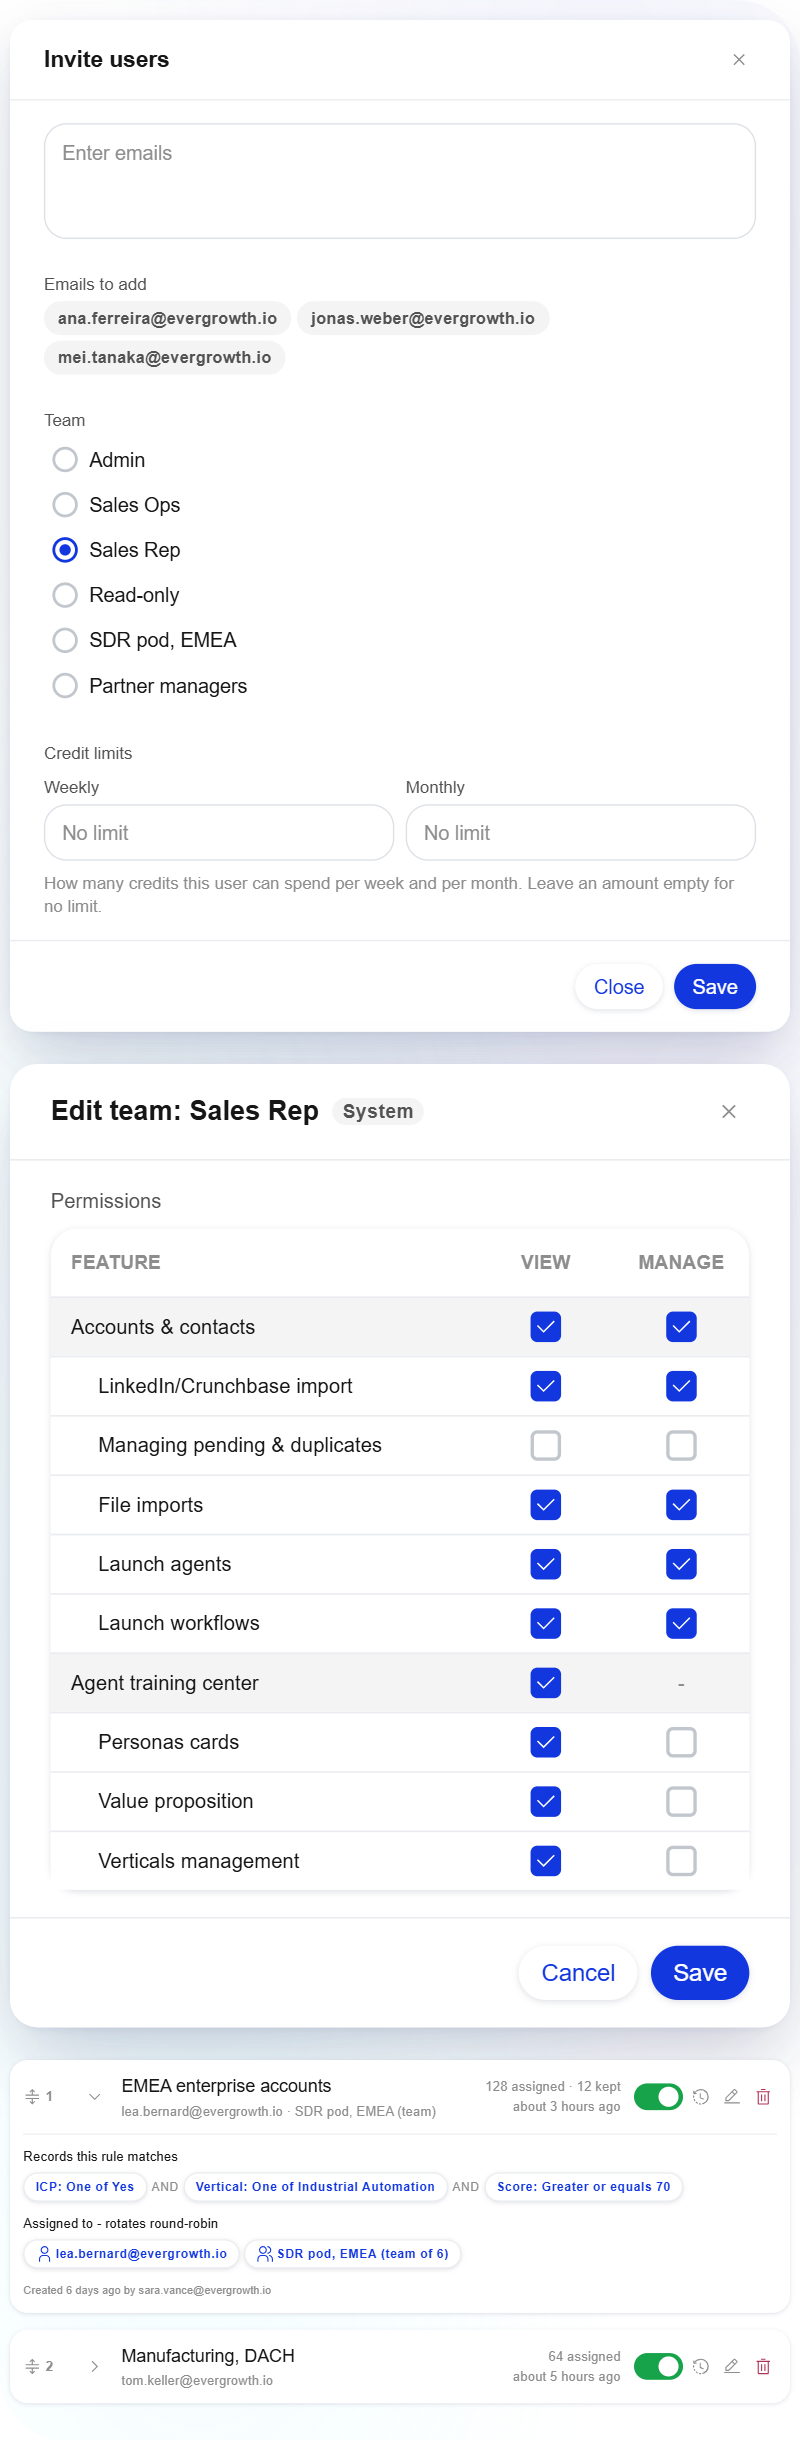Open history for EMEA enterprise accounts rule
This screenshot has width=800, height=2440.
(x=701, y=2096)
